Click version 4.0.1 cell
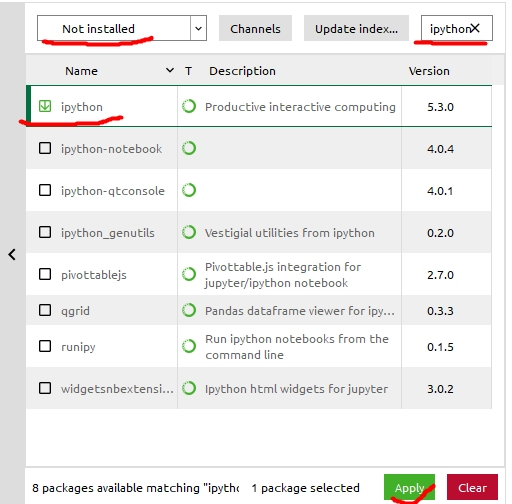512x504 pixels. pyautogui.click(x=440, y=191)
